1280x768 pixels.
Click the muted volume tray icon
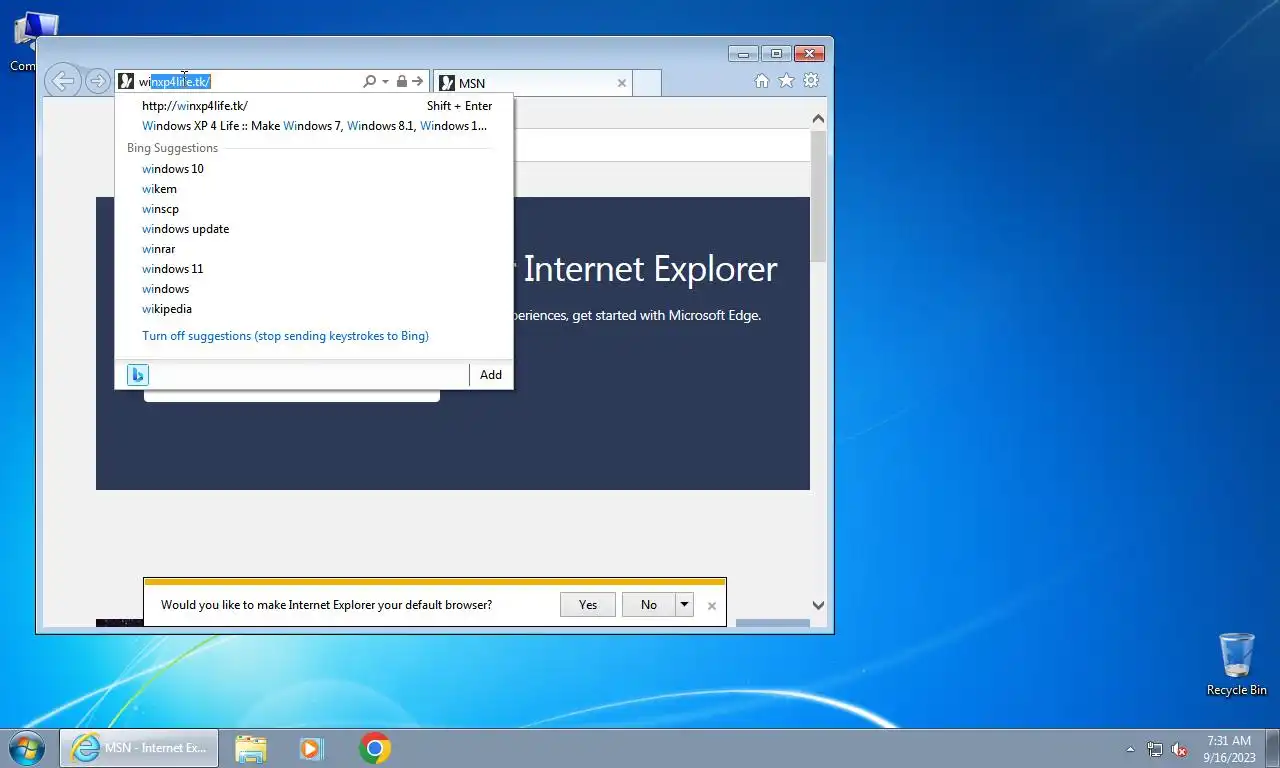(1180, 749)
